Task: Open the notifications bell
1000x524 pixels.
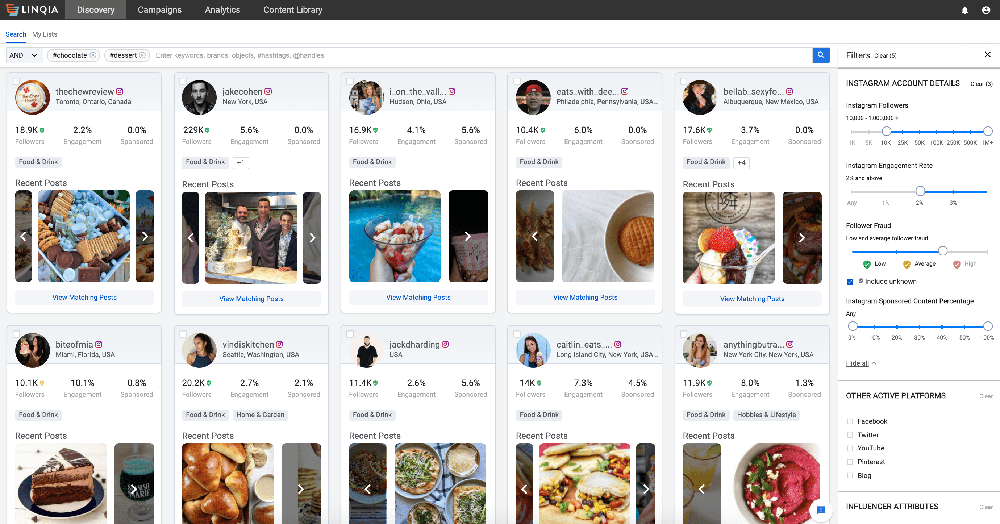Action: click(965, 10)
